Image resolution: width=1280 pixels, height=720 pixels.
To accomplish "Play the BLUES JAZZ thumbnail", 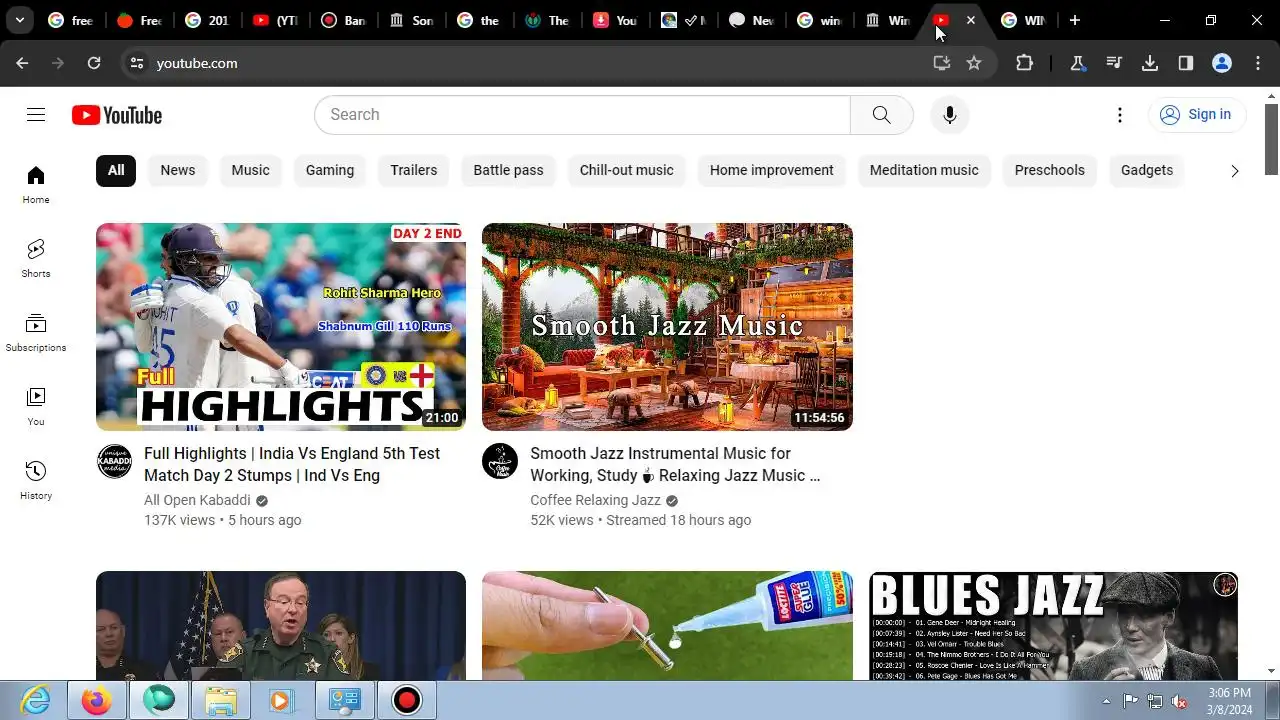I will tap(1053, 626).
